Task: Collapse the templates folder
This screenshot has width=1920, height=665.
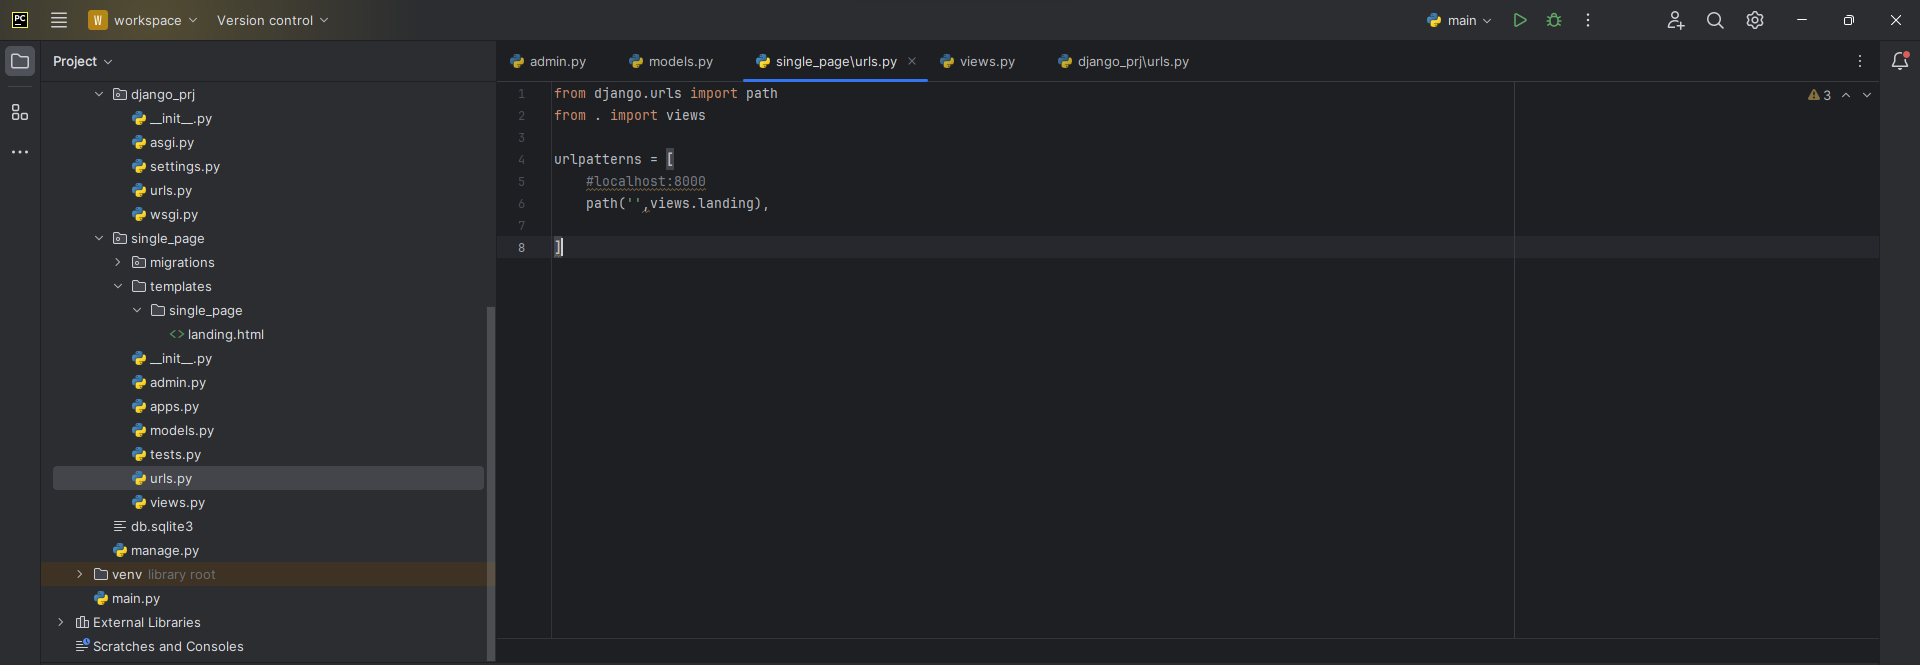Action: pyautogui.click(x=118, y=286)
